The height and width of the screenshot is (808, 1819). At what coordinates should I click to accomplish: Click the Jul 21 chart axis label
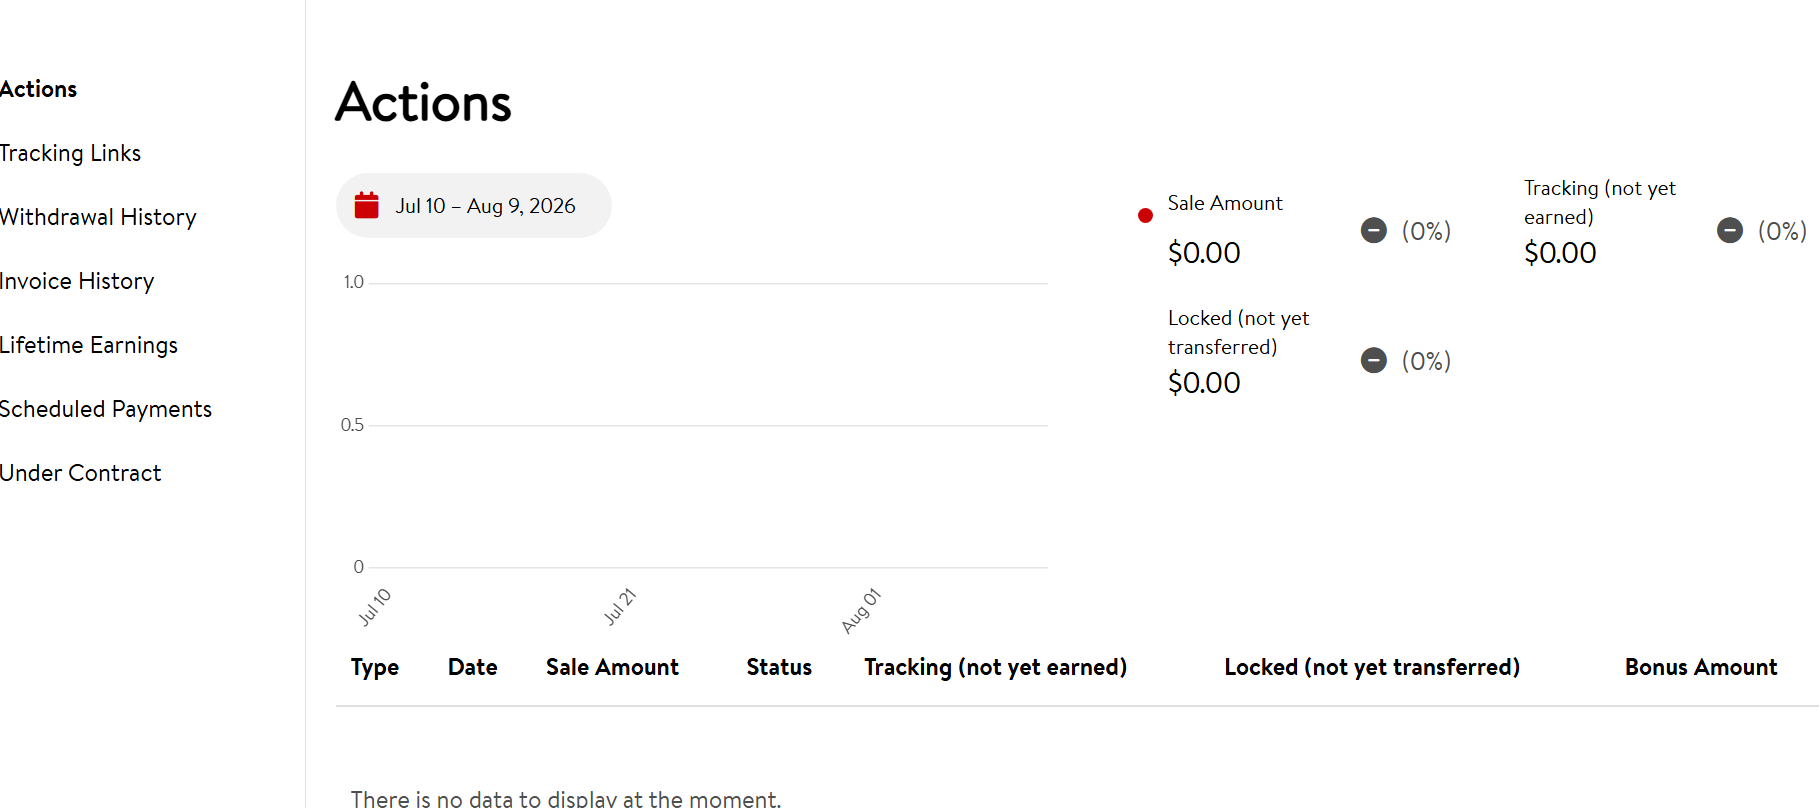pos(620,607)
